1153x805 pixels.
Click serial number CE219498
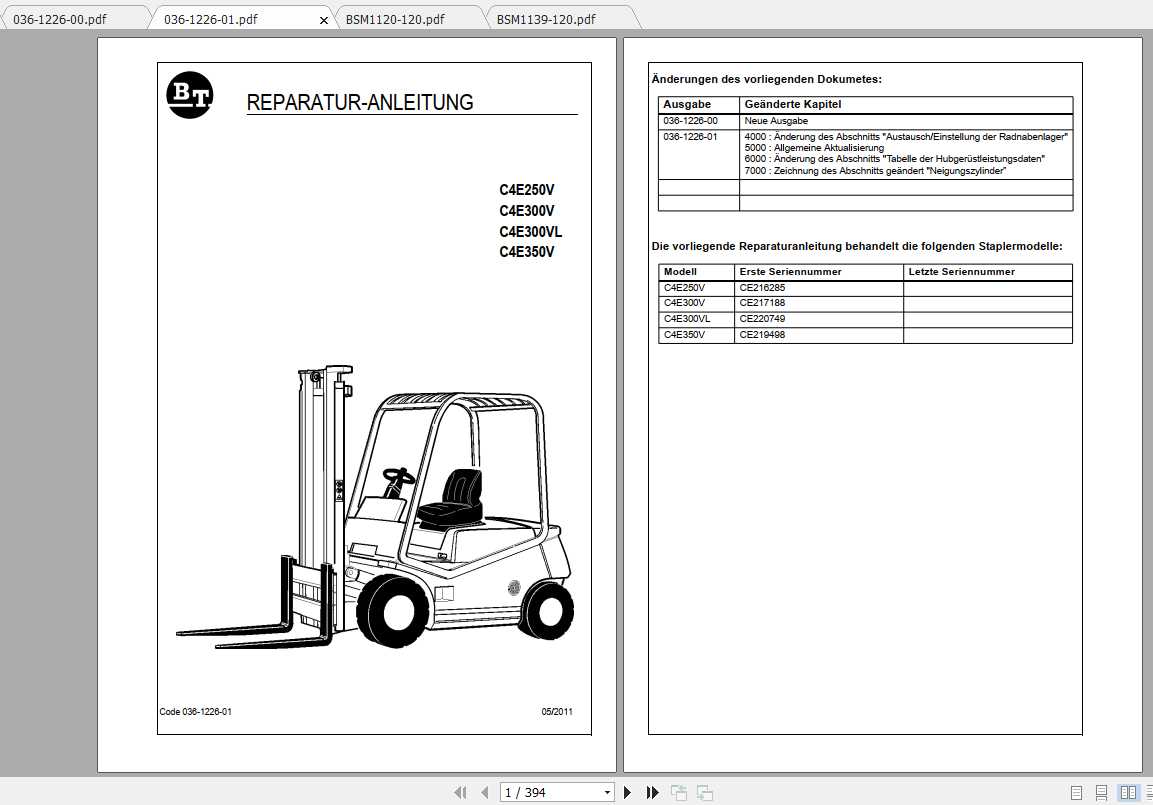pos(762,334)
